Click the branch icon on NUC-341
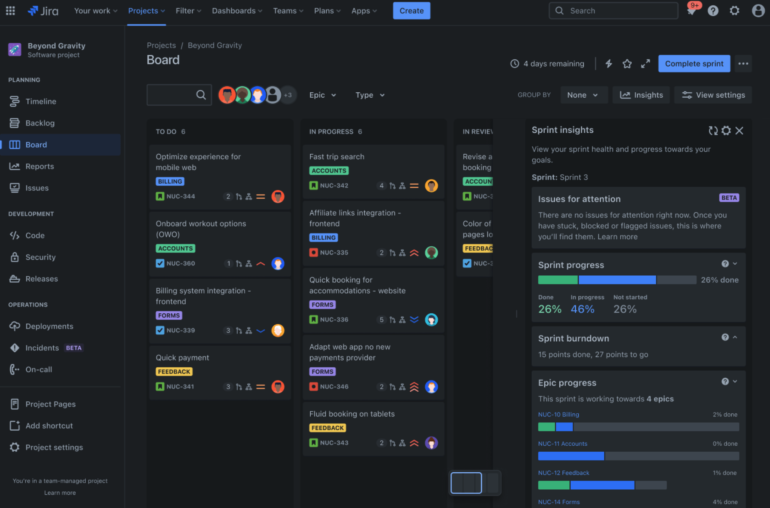Viewport: 770px width, 508px height. click(239, 387)
